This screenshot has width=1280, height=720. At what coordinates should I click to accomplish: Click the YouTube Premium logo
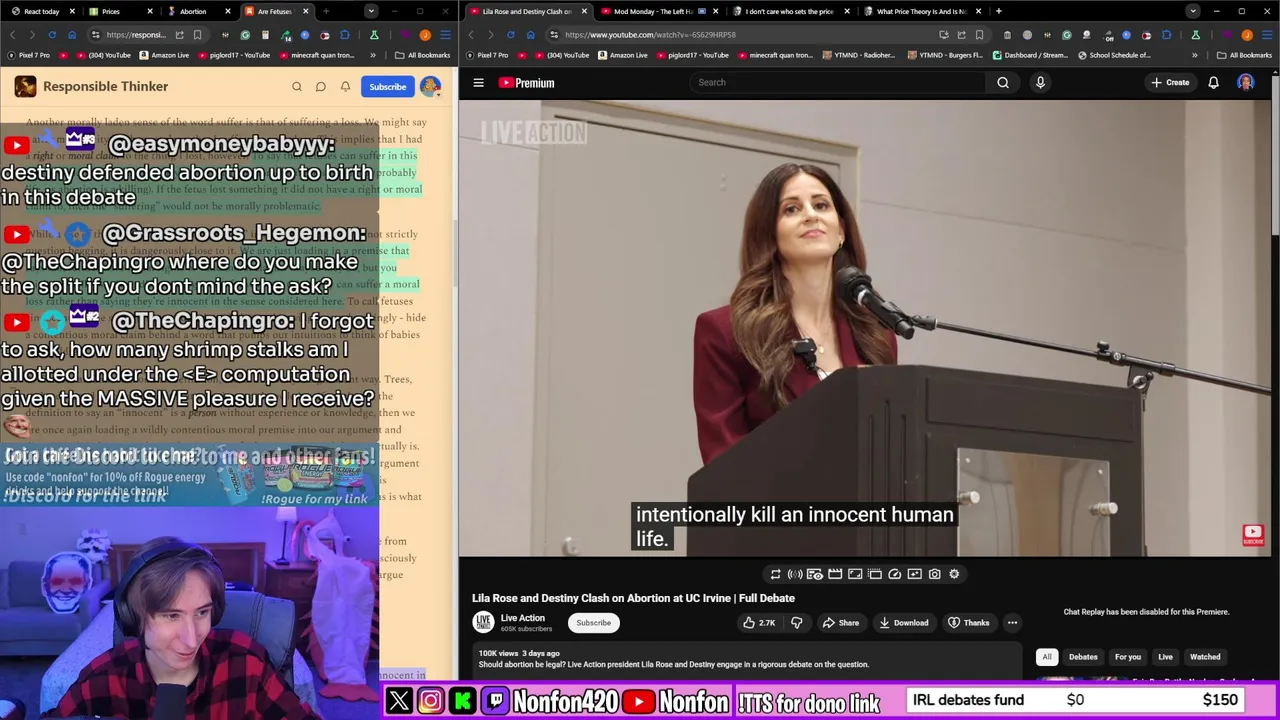(526, 83)
